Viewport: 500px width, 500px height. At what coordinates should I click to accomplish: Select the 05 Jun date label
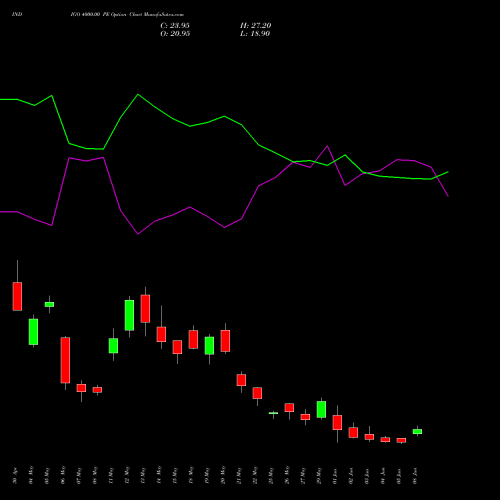point(399,476)
